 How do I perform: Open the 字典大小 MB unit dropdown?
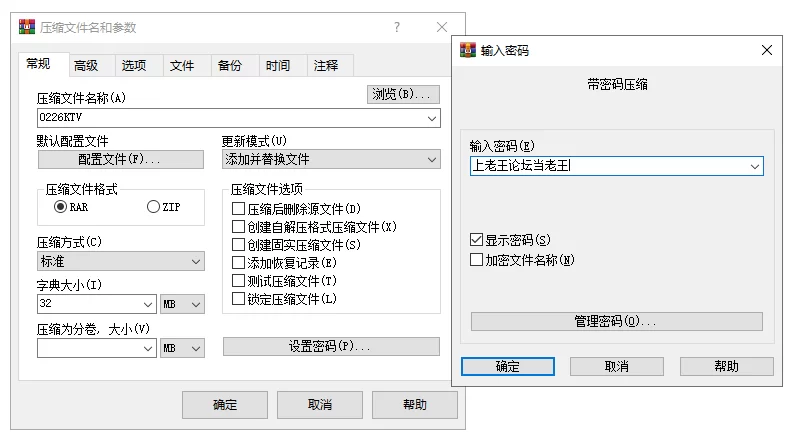click(x=196, y=303)
